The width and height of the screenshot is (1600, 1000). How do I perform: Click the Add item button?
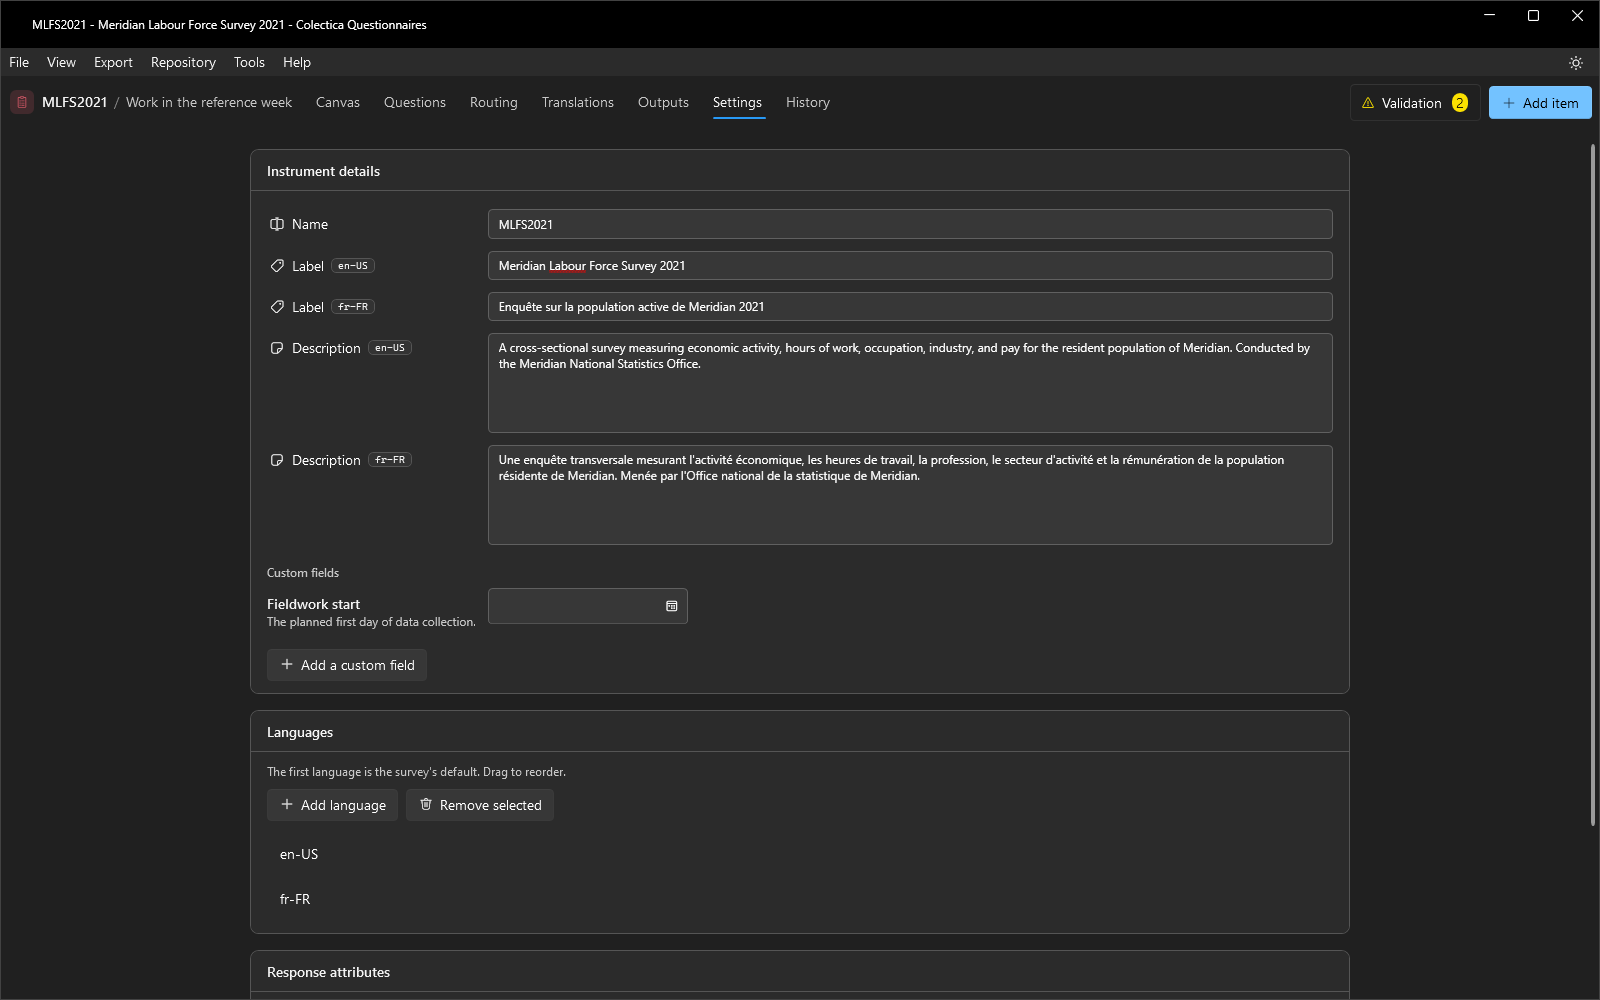coord(1540,103)
